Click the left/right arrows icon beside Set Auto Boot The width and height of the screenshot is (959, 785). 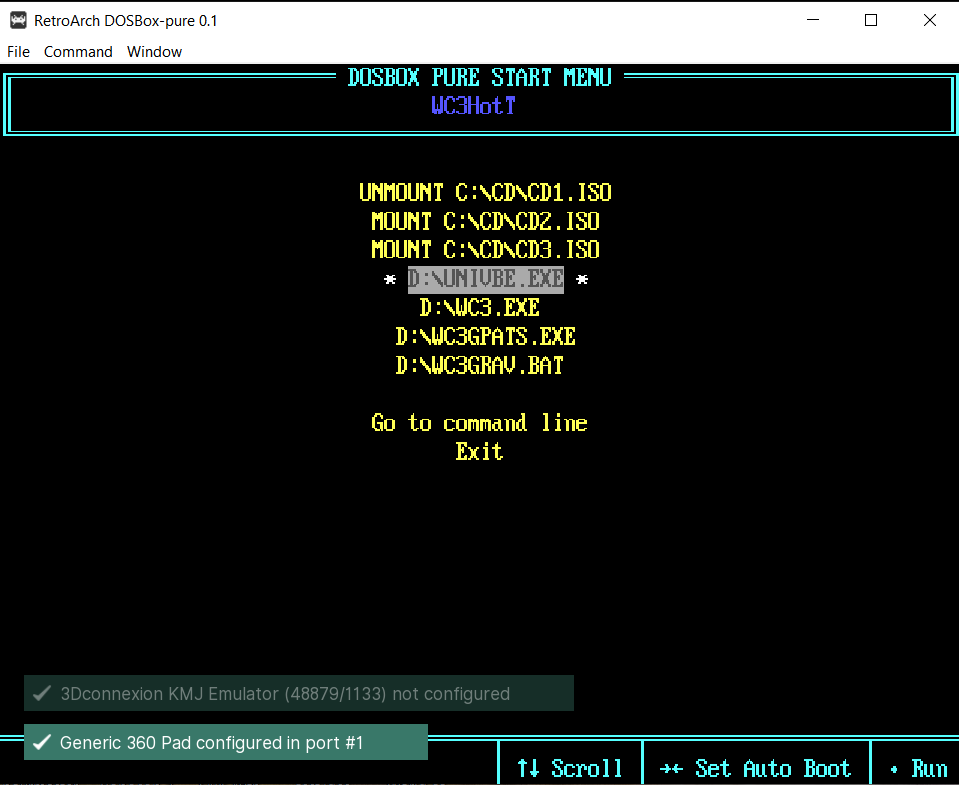673,767
